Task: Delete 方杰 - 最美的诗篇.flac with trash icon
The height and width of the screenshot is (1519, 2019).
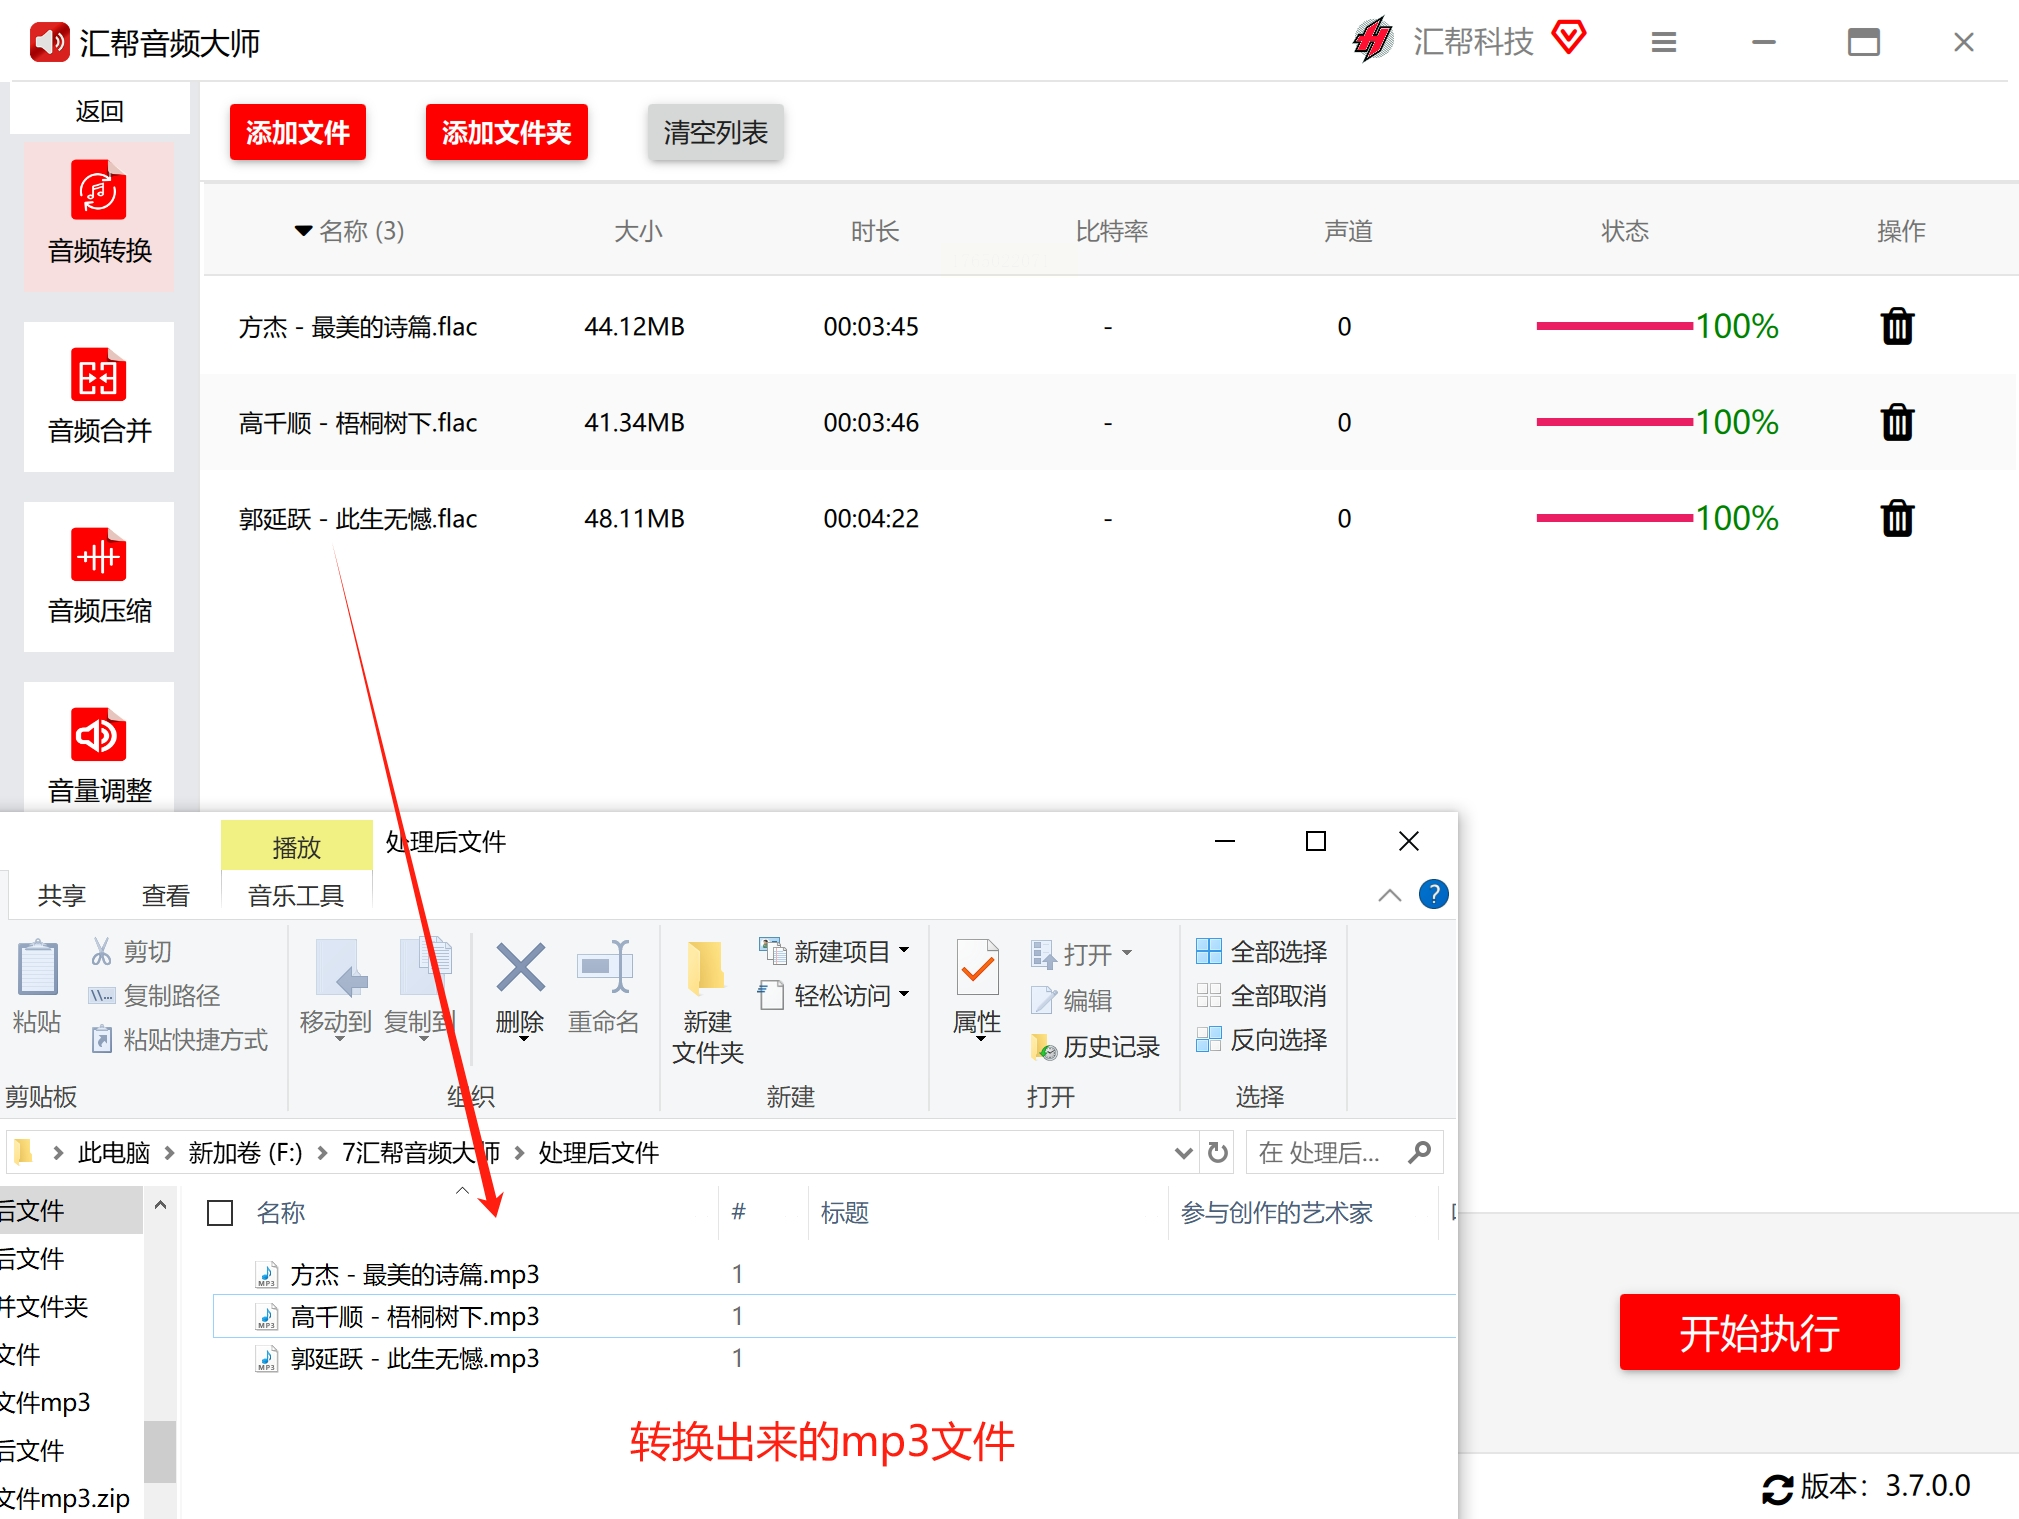Action: (1897, 327)
